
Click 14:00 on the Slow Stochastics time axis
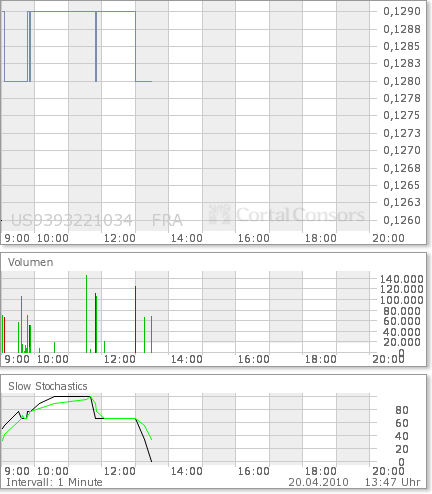click(x=187, y=471)
